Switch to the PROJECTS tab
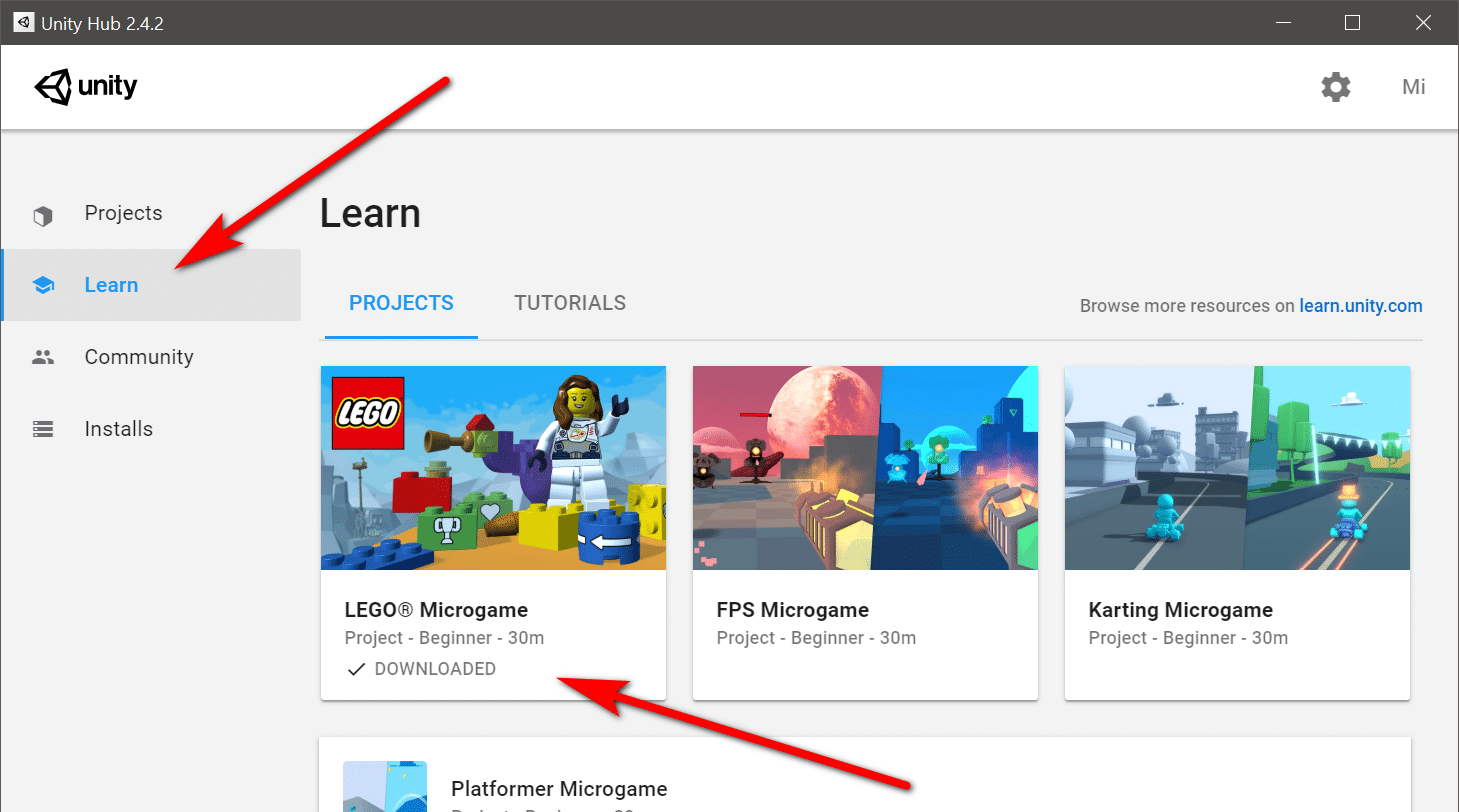Screen dimensions: 1459x812 pyautogui.click(x=401, y=303)
